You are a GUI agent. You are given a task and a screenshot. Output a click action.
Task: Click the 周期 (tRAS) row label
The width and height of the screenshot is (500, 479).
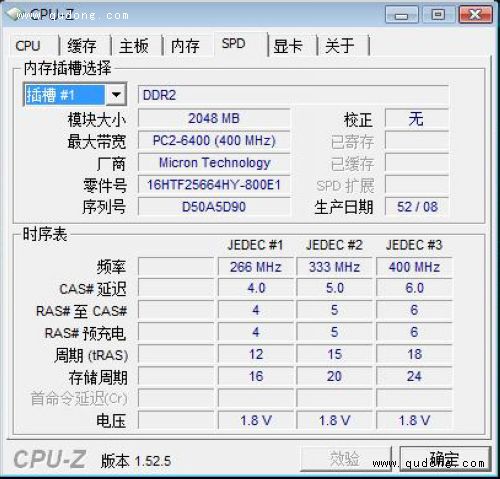(x=91, y=355)
